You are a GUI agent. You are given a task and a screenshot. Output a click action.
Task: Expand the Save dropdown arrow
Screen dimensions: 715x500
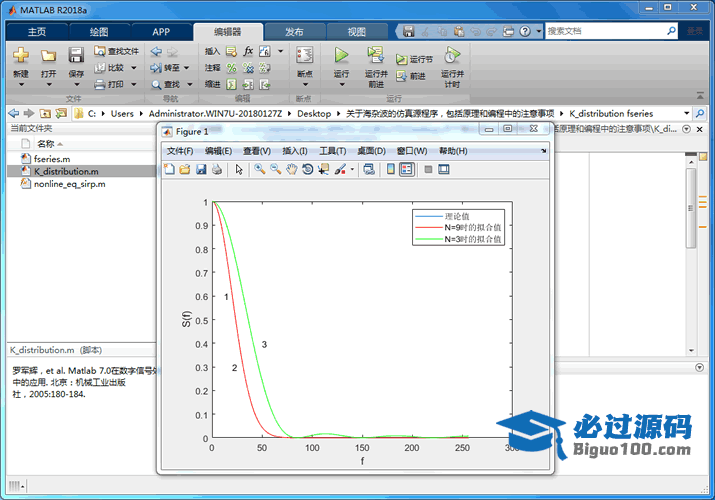[76, 85]
